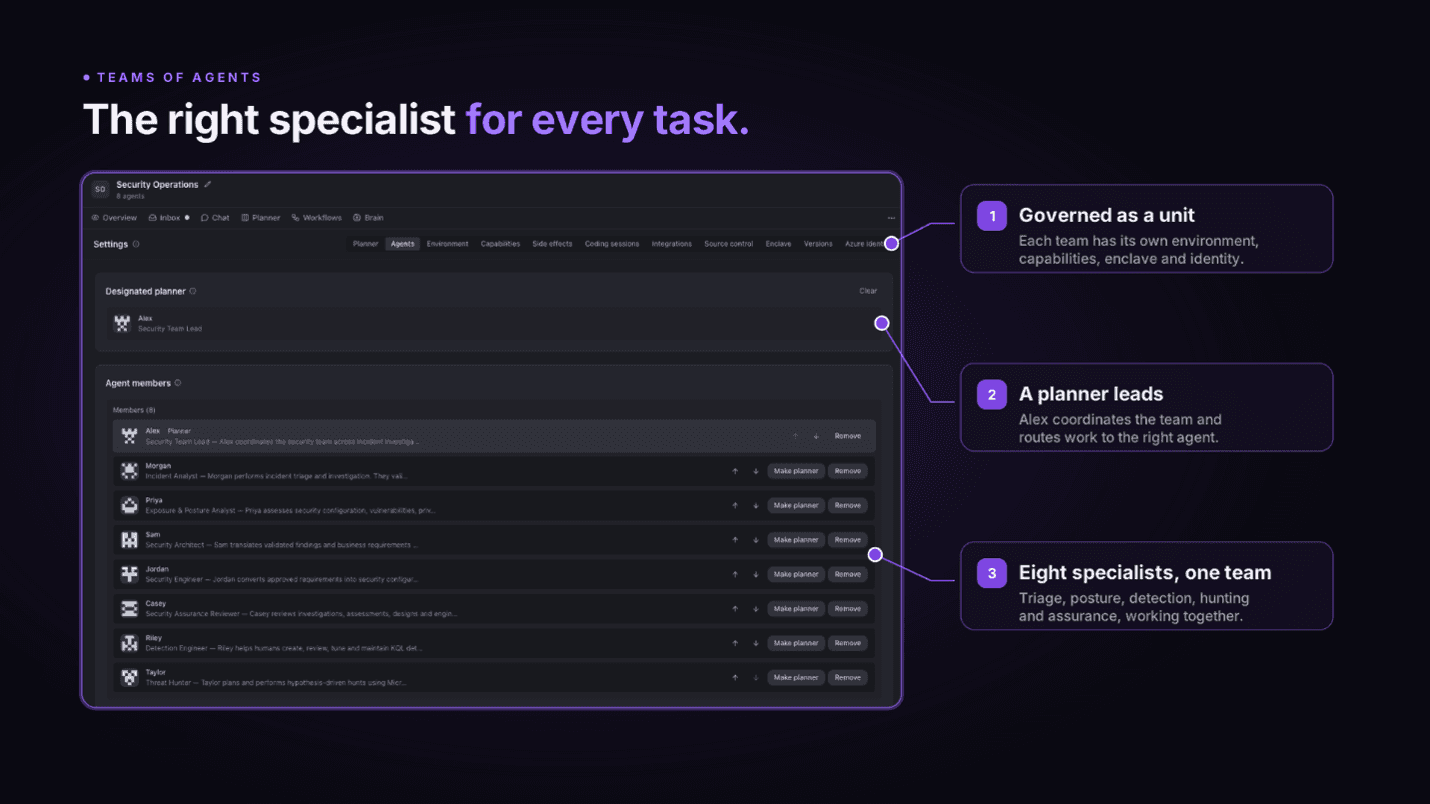Move Riley up one row
This screenshot has width=1430, height=804.
click(735, 643)
